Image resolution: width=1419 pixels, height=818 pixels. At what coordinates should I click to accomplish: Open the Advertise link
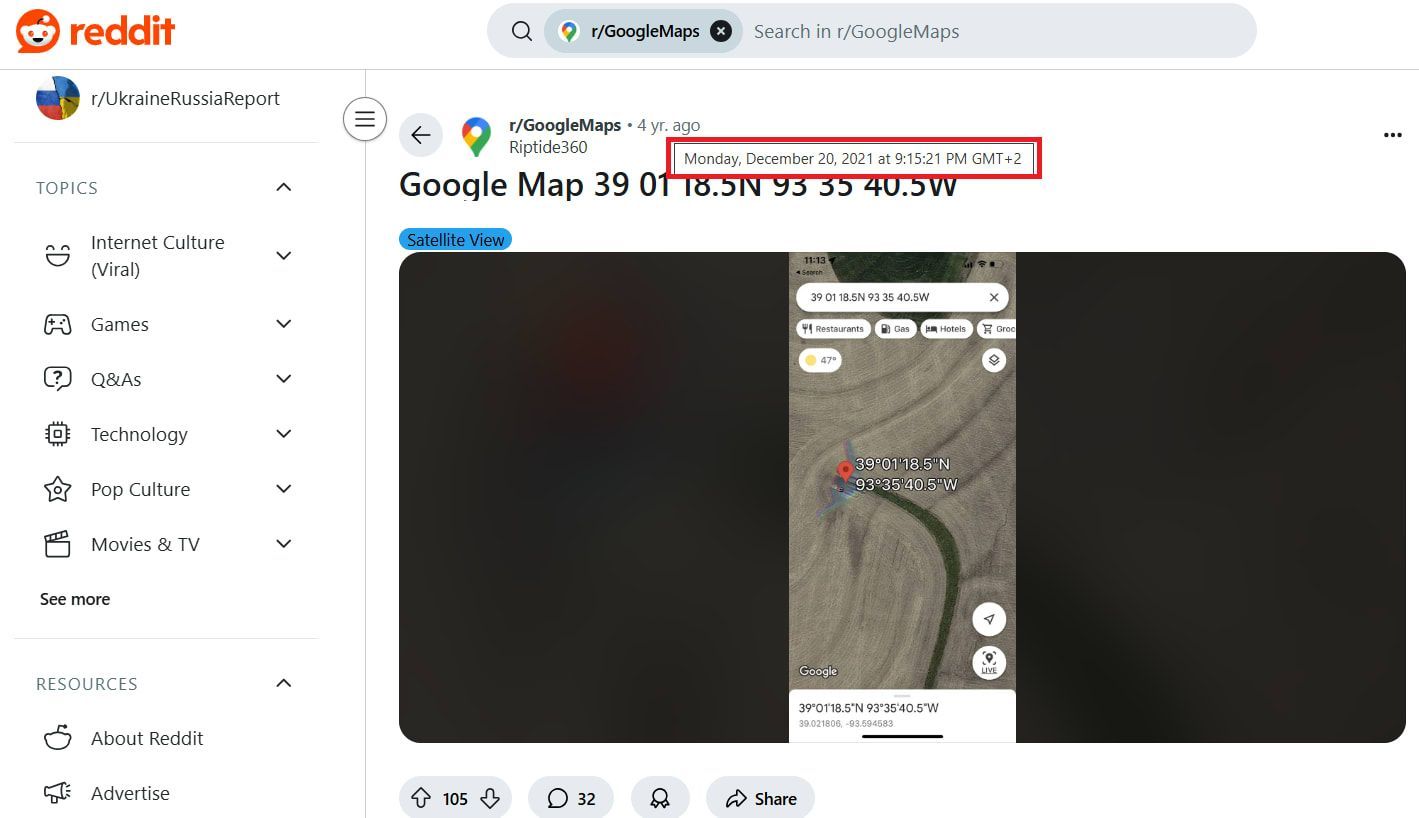point(130,793)
